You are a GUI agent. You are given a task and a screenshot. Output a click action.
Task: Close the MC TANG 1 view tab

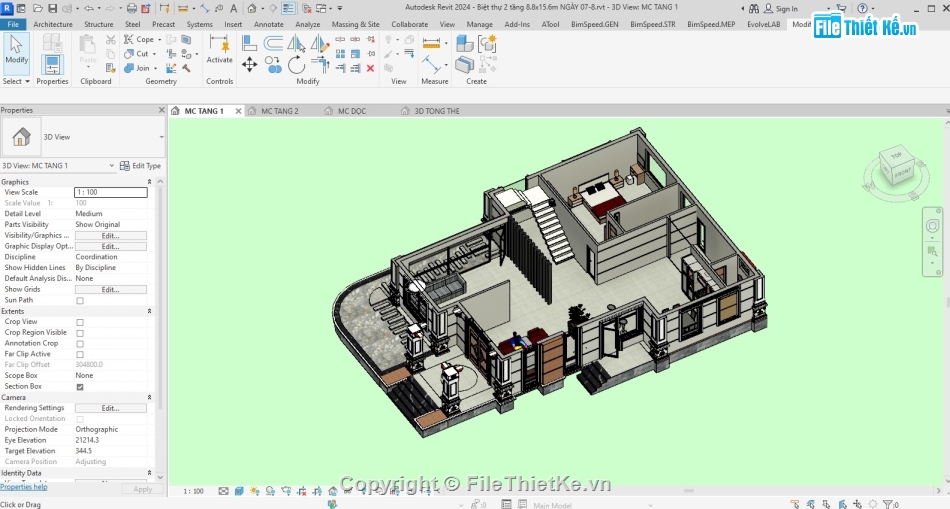[x=238, y=111]
